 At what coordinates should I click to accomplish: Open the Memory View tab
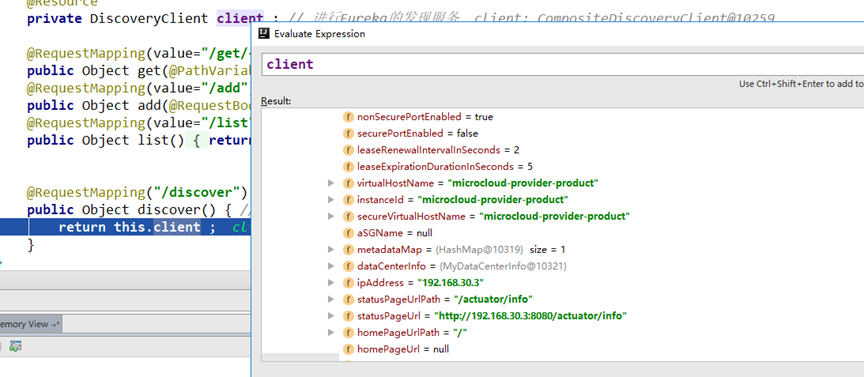(30, 324)
